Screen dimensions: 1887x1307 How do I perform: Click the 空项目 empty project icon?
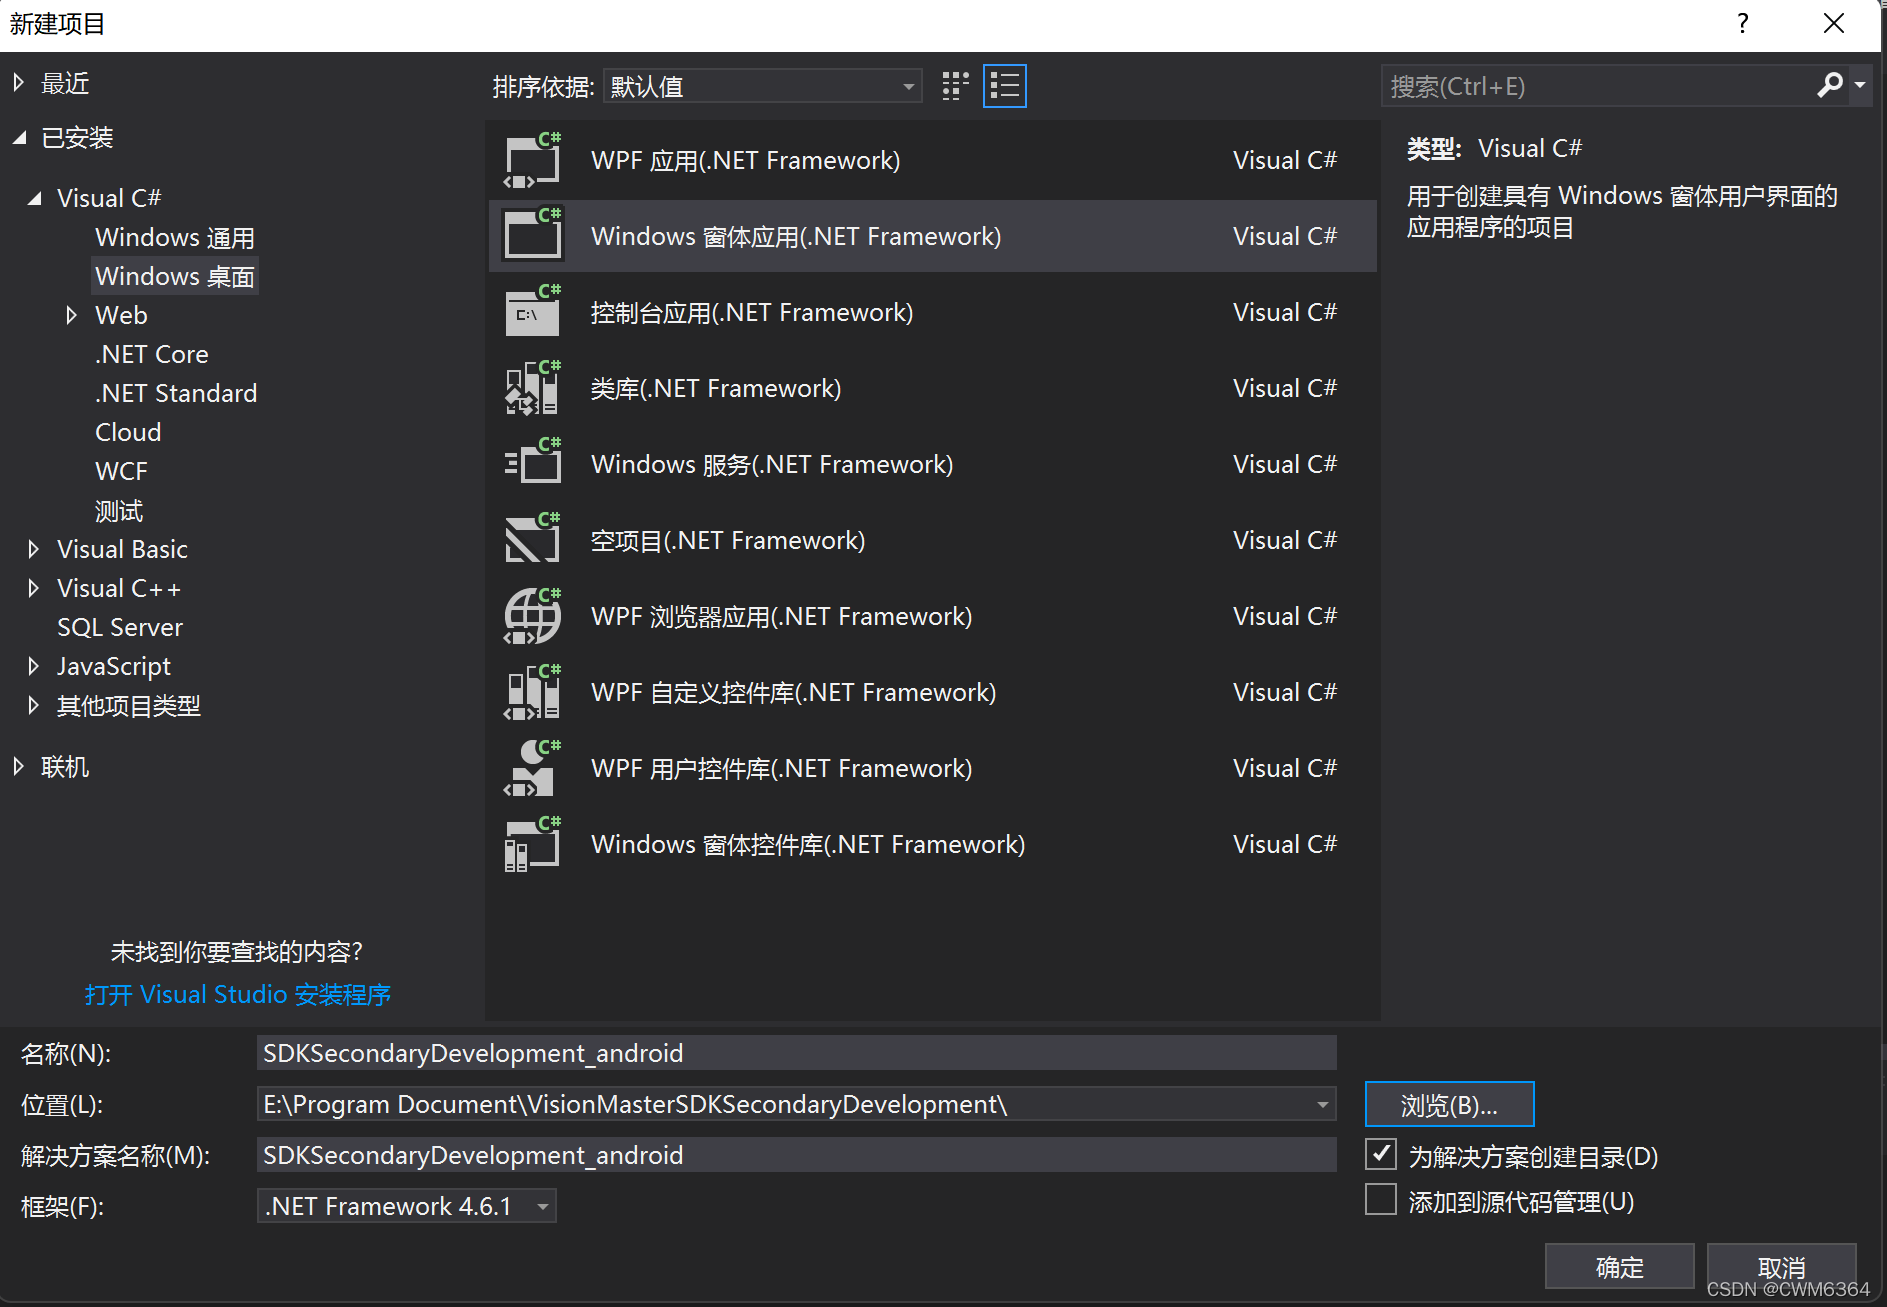pos(533,540)
